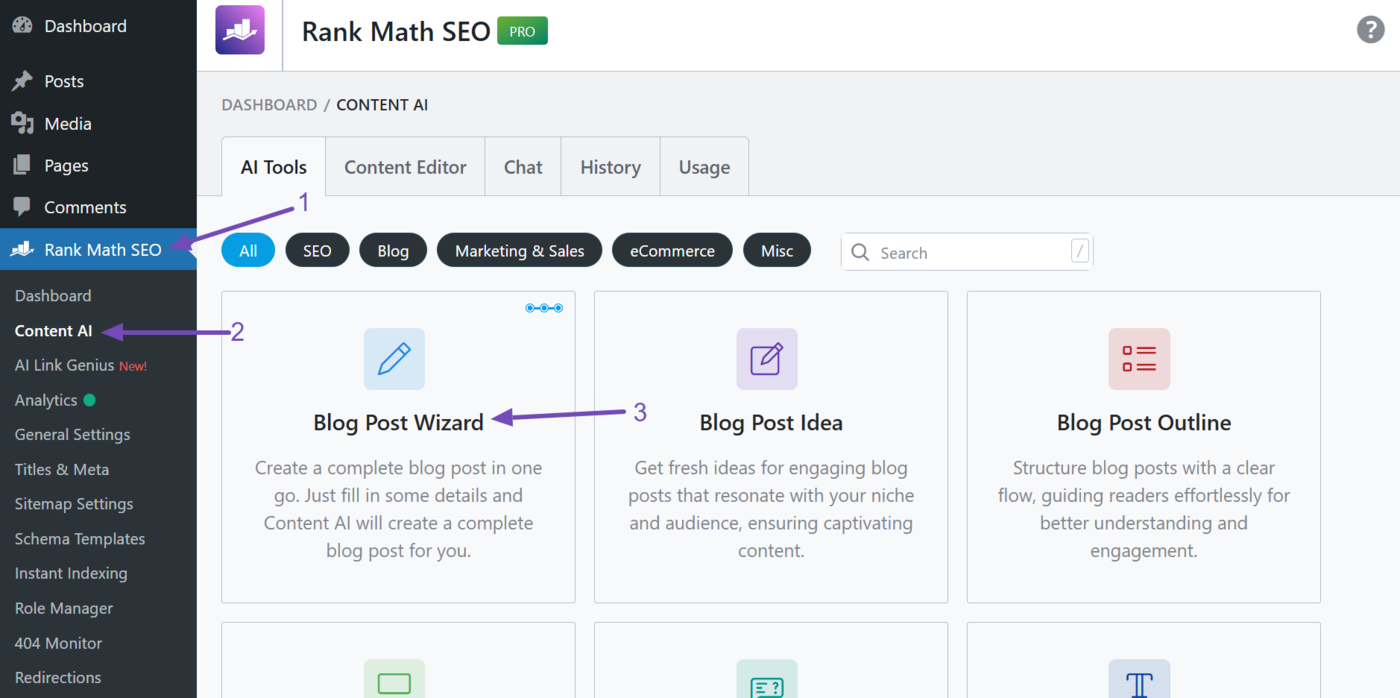This screenshot has height=698, width=1400.
Task: Click the Blog Post Outline list icon
Action: pos(1139,359)
